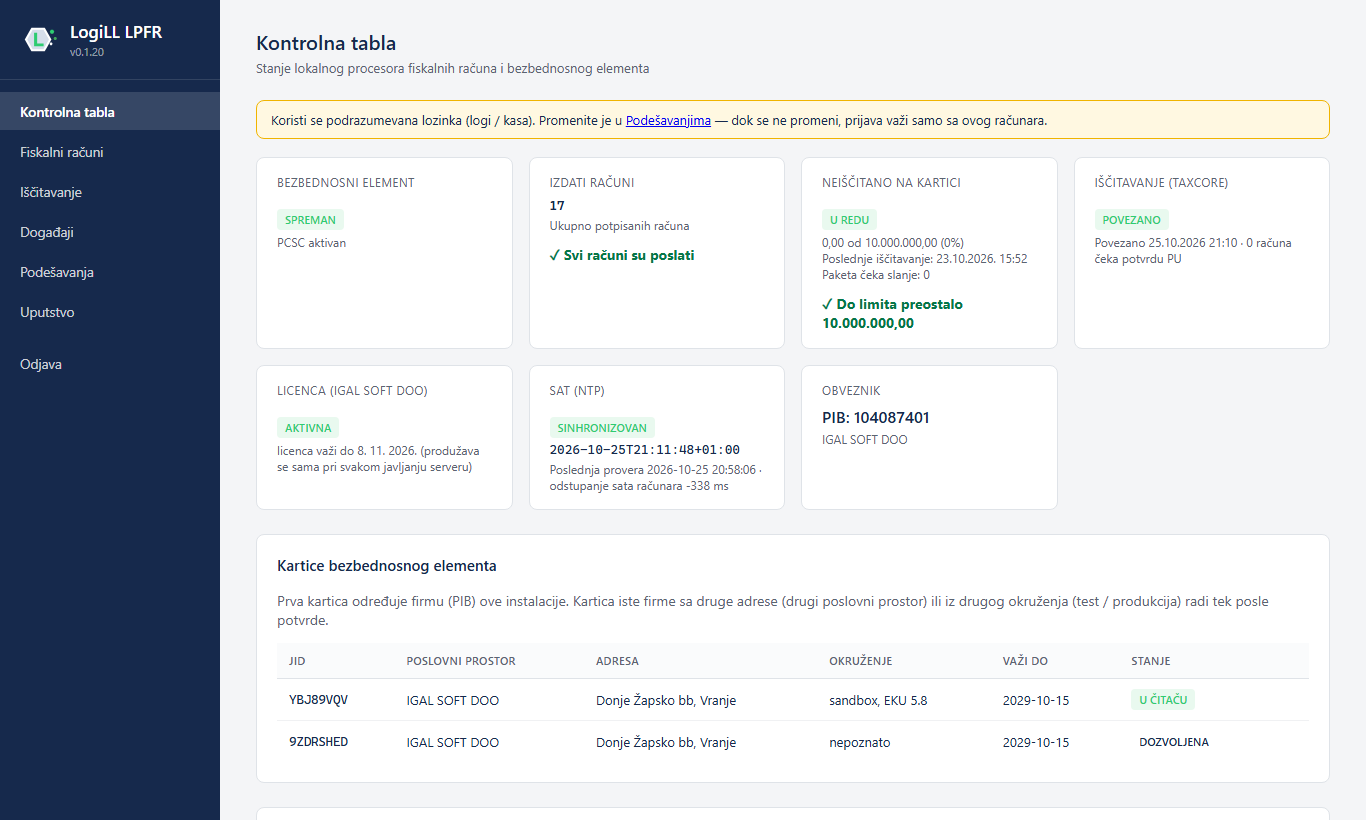Click the version label v0.1.20

point(87,52)
